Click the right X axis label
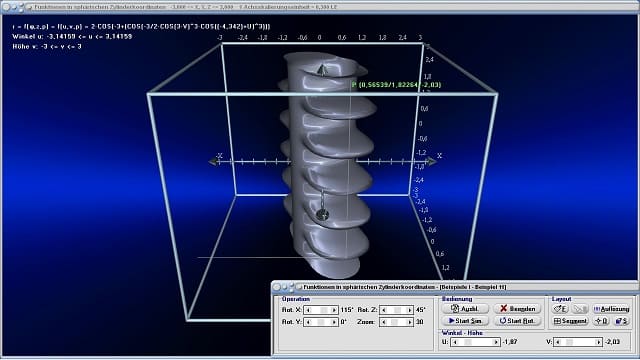The height and width of the screenshot is (360, 640). point(439,156)
